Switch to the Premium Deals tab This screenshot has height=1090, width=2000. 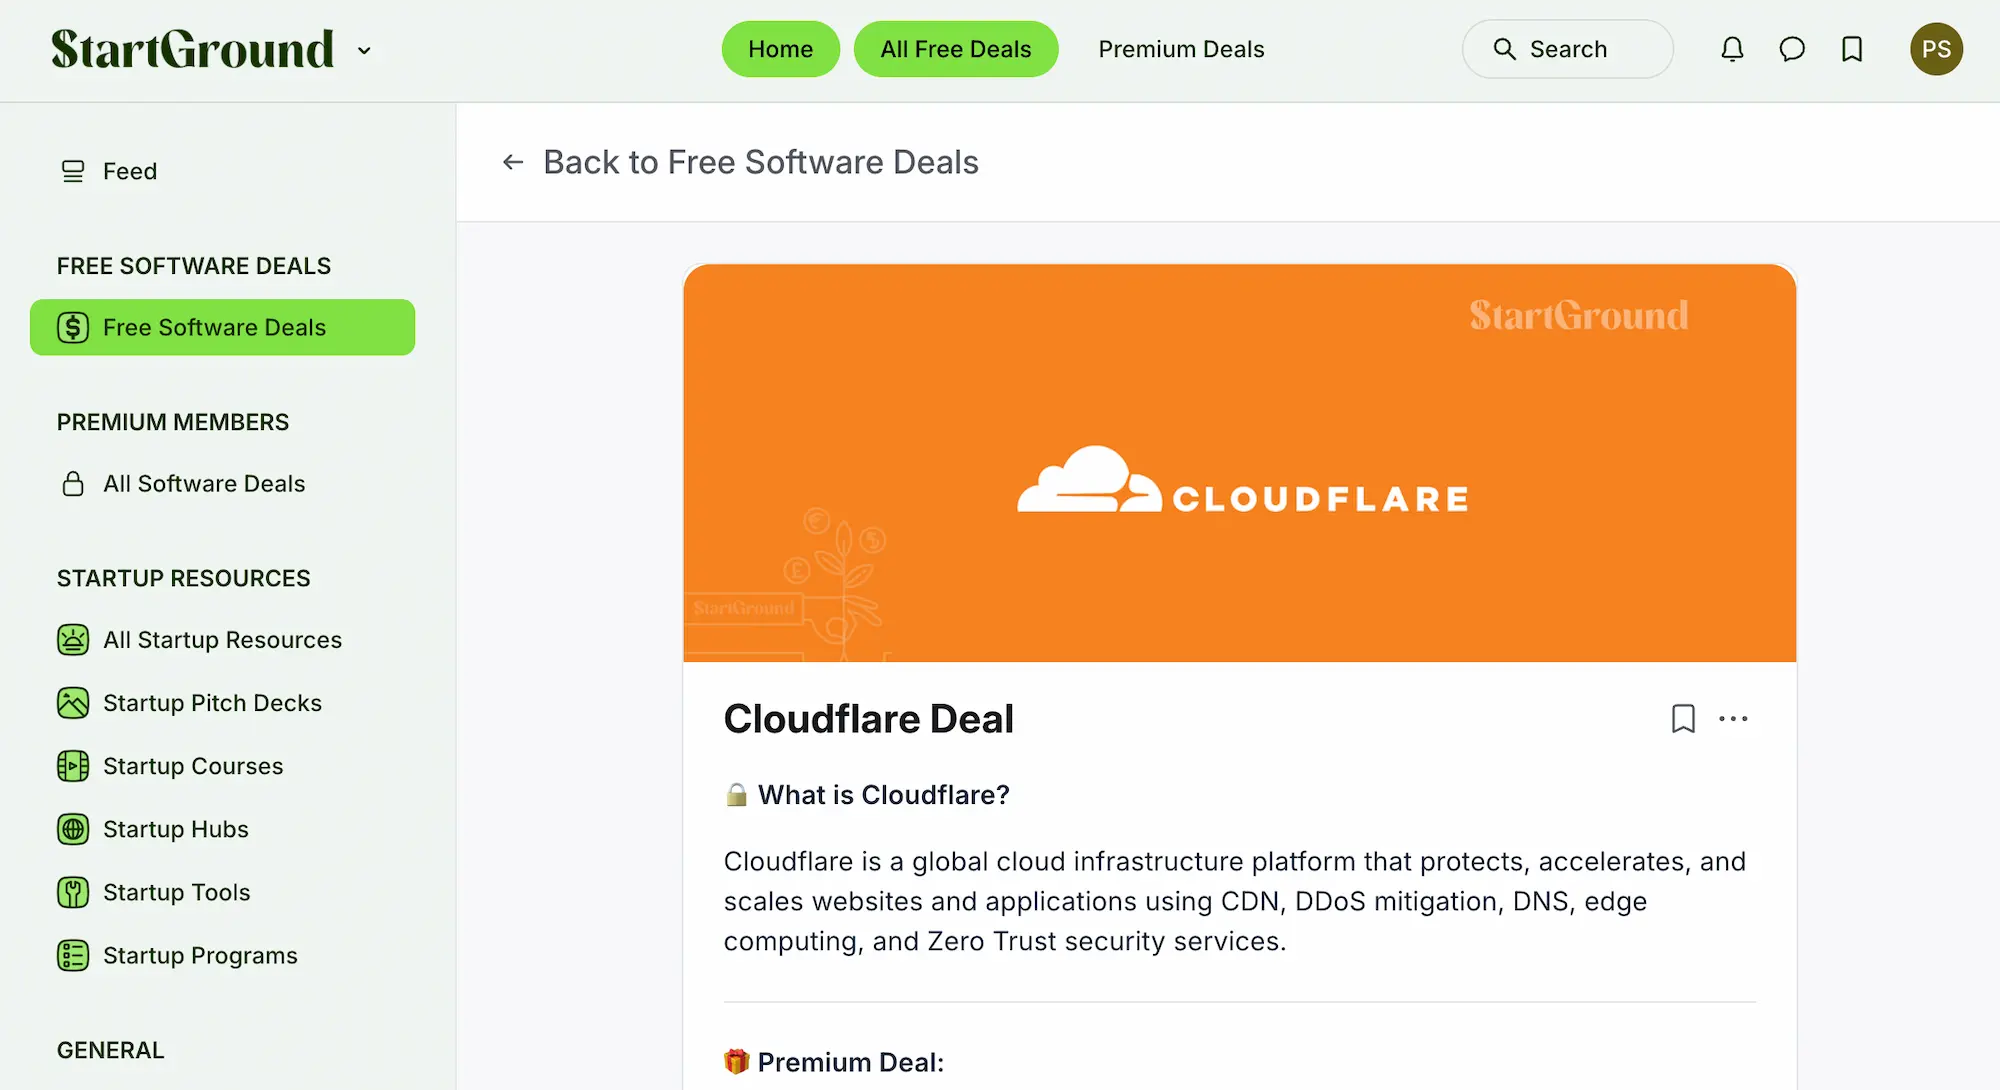pyautogui.click(x=1181, y=49)
